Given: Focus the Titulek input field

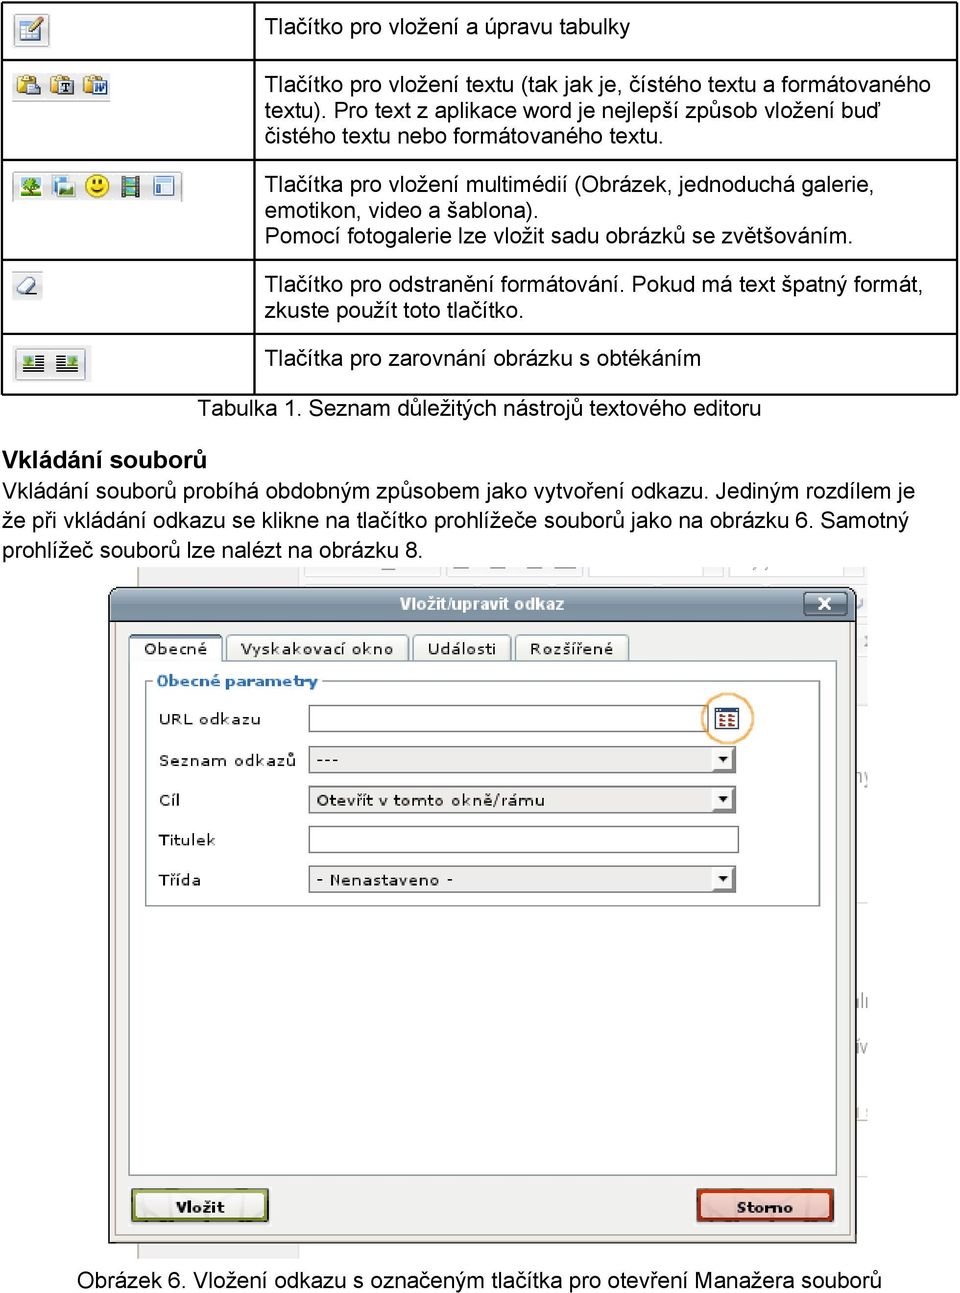Looking at the screenshot, I should point(523,839).
